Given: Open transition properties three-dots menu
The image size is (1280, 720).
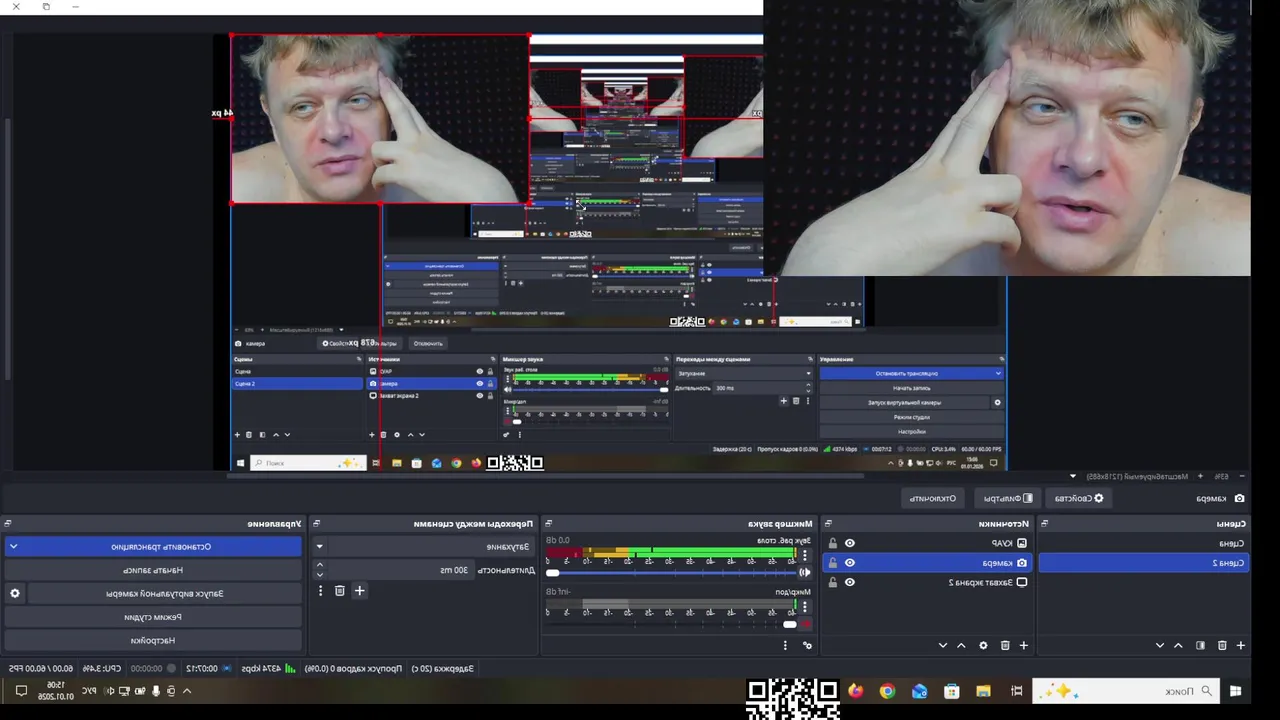Looking at the screenshot, I should point(320,591).
